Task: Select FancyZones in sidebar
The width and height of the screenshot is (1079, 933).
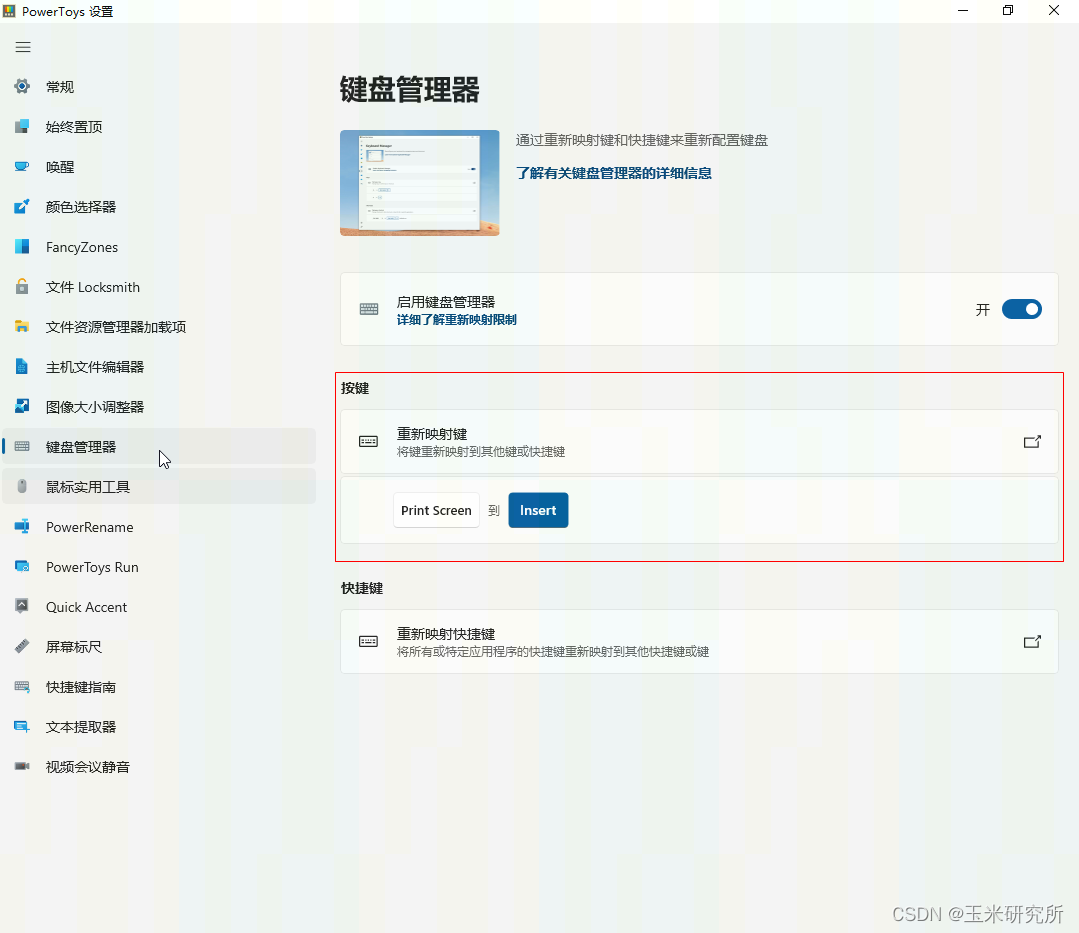Action: 159,246
